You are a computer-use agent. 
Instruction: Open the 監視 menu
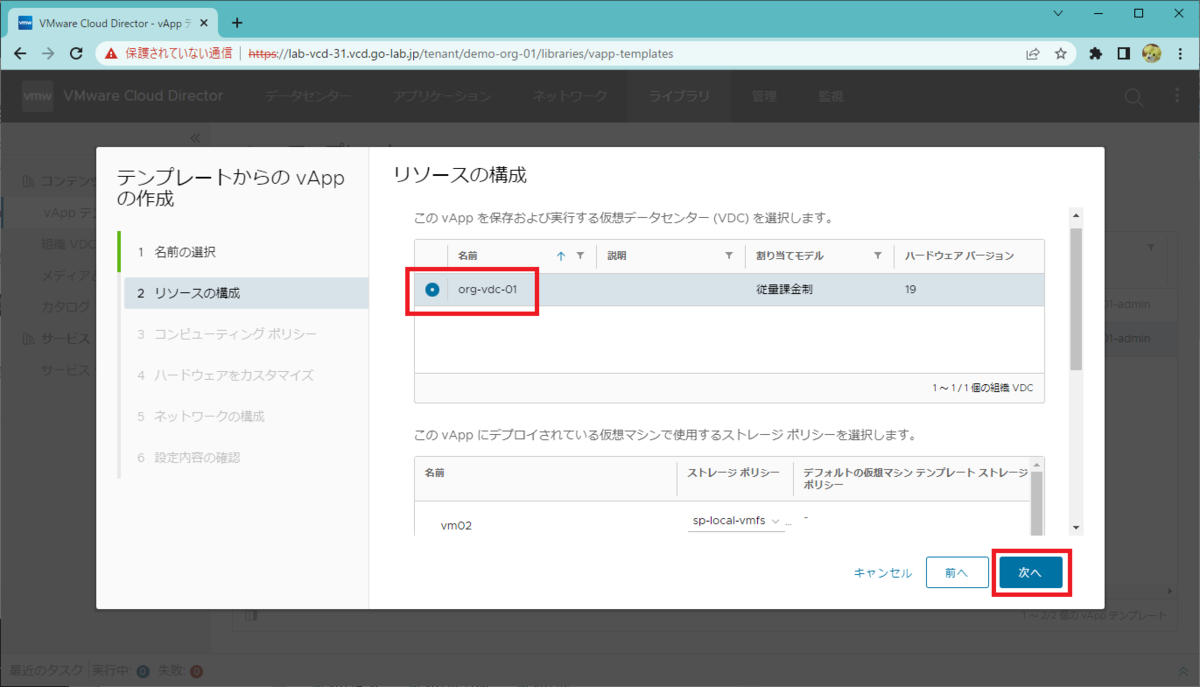pyautogui.click(x=830, y=96)
